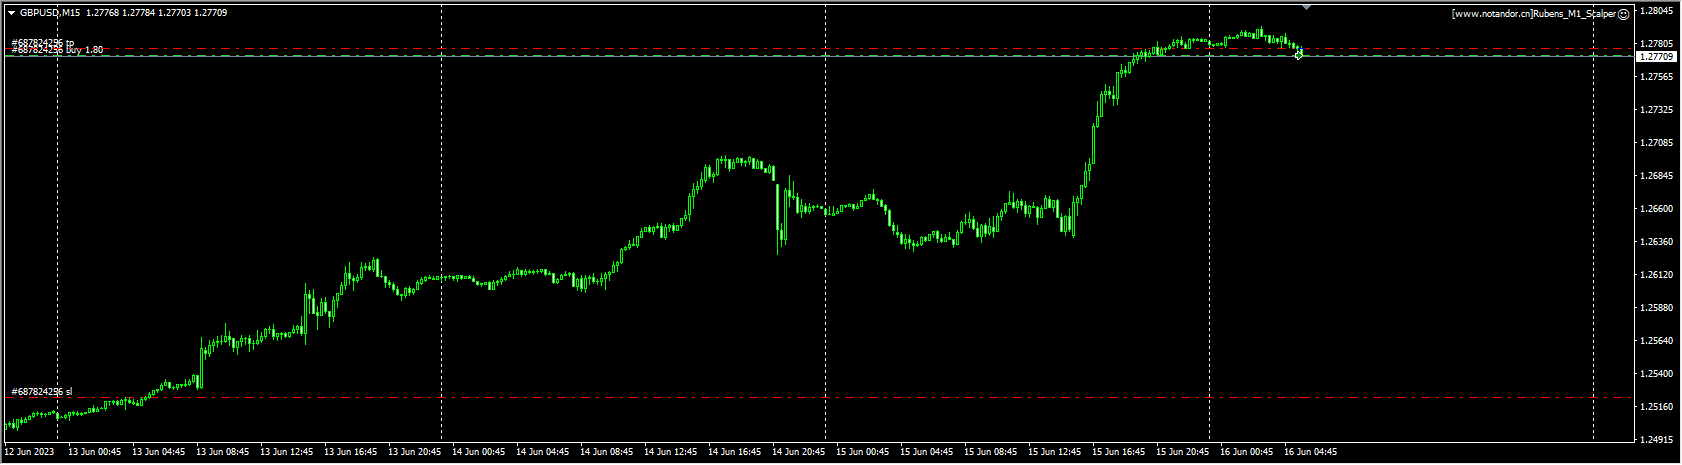Click the 1.27085 price scale value
The width and height of the screenshot is (1682, 465).
1657,143
